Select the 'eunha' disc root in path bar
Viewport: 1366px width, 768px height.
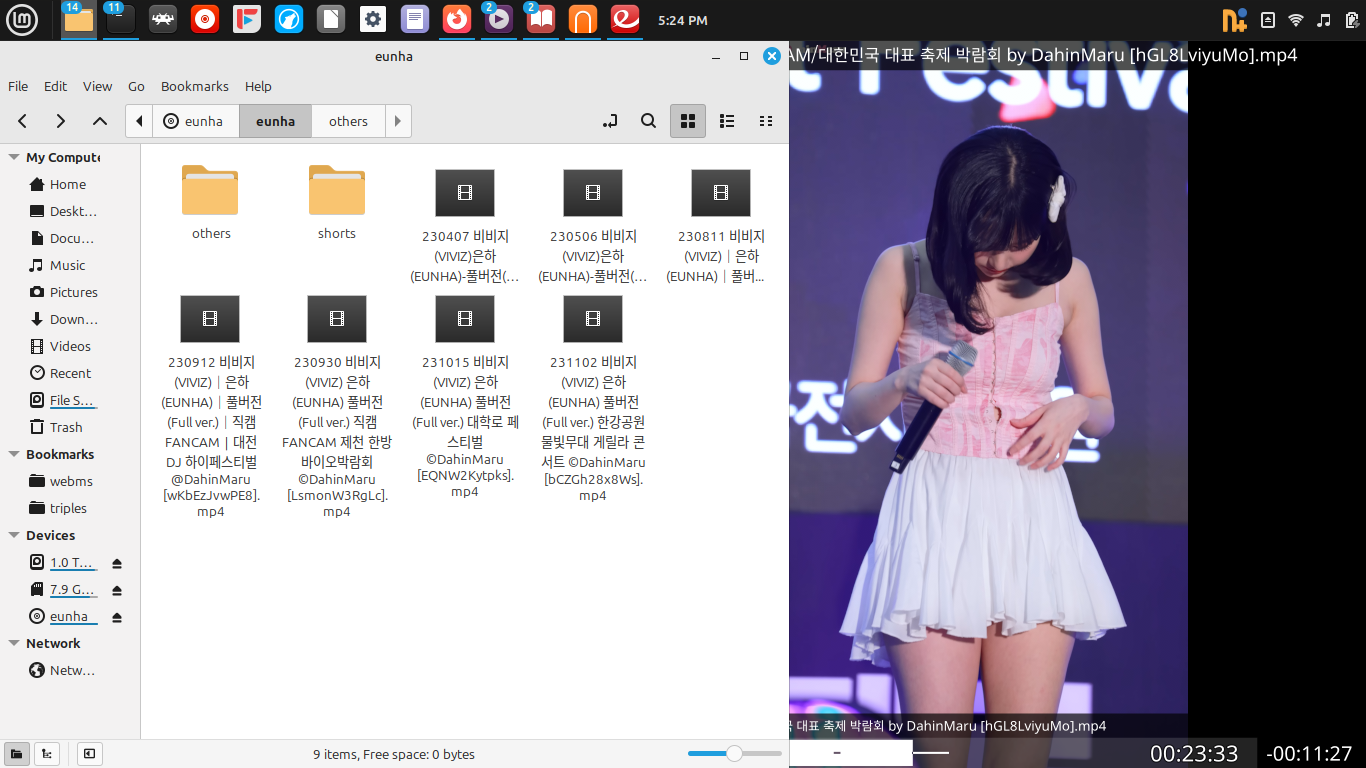[x=194, y=121]
